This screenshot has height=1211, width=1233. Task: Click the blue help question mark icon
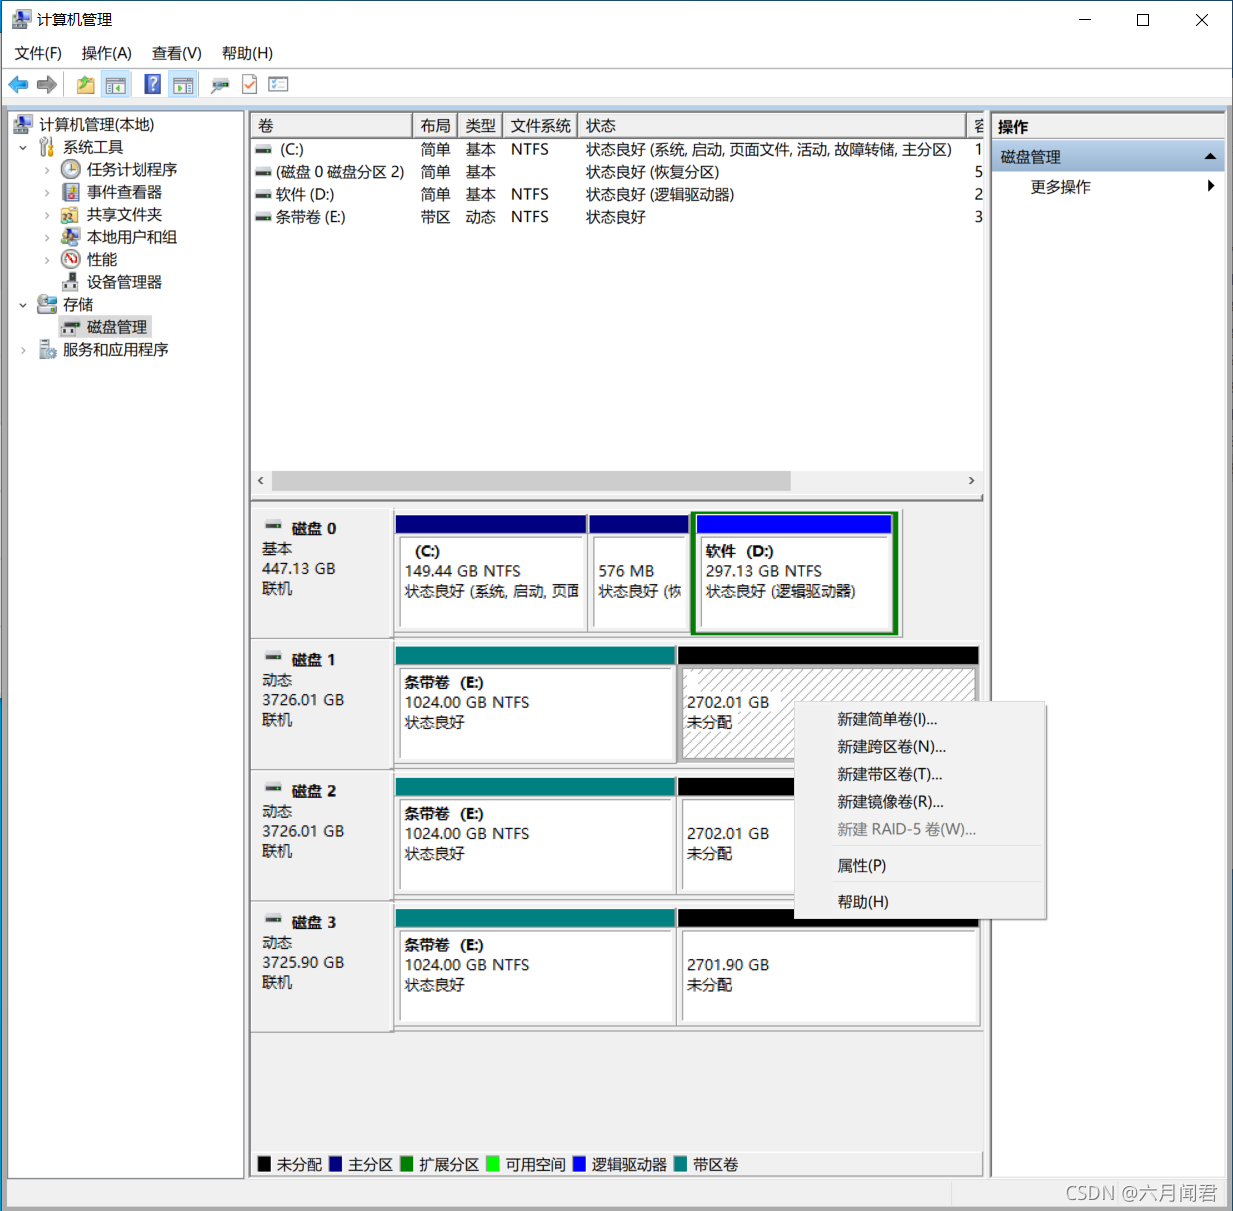tap(153, 84)
